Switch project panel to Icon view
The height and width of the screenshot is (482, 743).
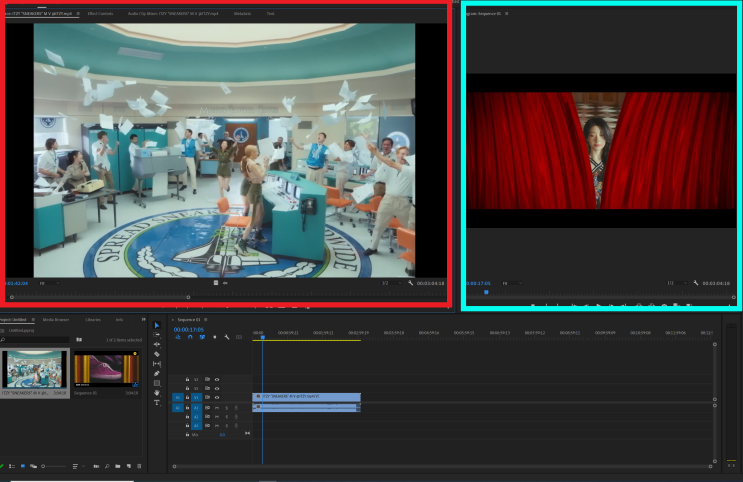tap(23, 466)
